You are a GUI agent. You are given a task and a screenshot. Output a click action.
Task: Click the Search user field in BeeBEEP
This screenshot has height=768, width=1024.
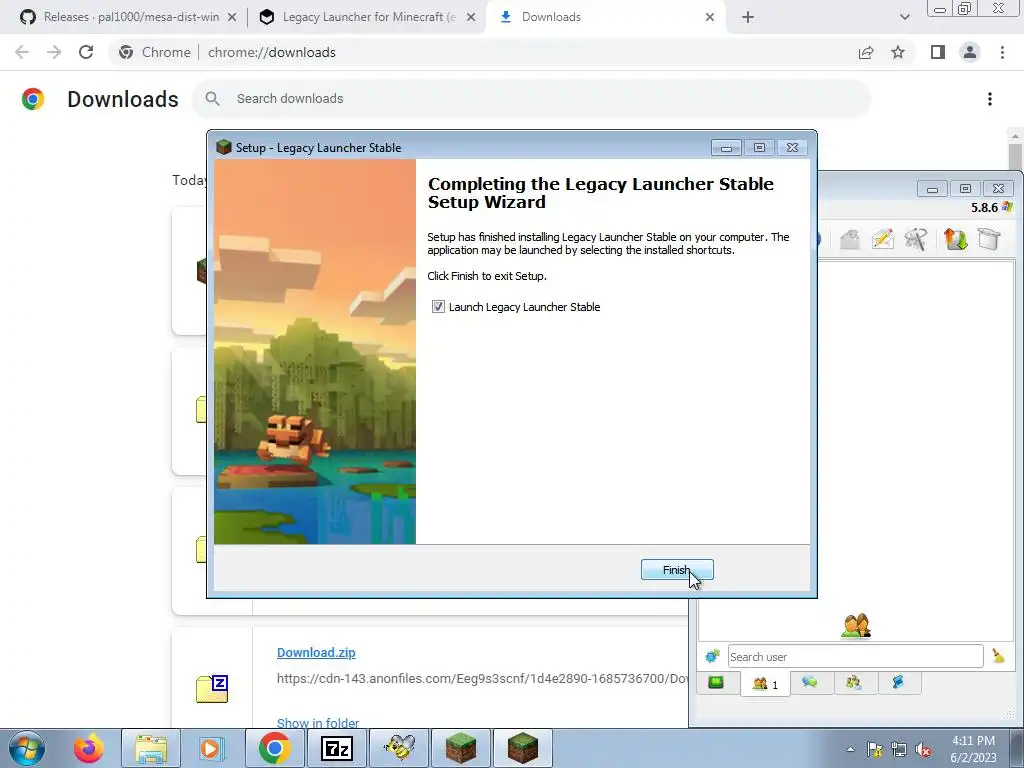[856, 656]
